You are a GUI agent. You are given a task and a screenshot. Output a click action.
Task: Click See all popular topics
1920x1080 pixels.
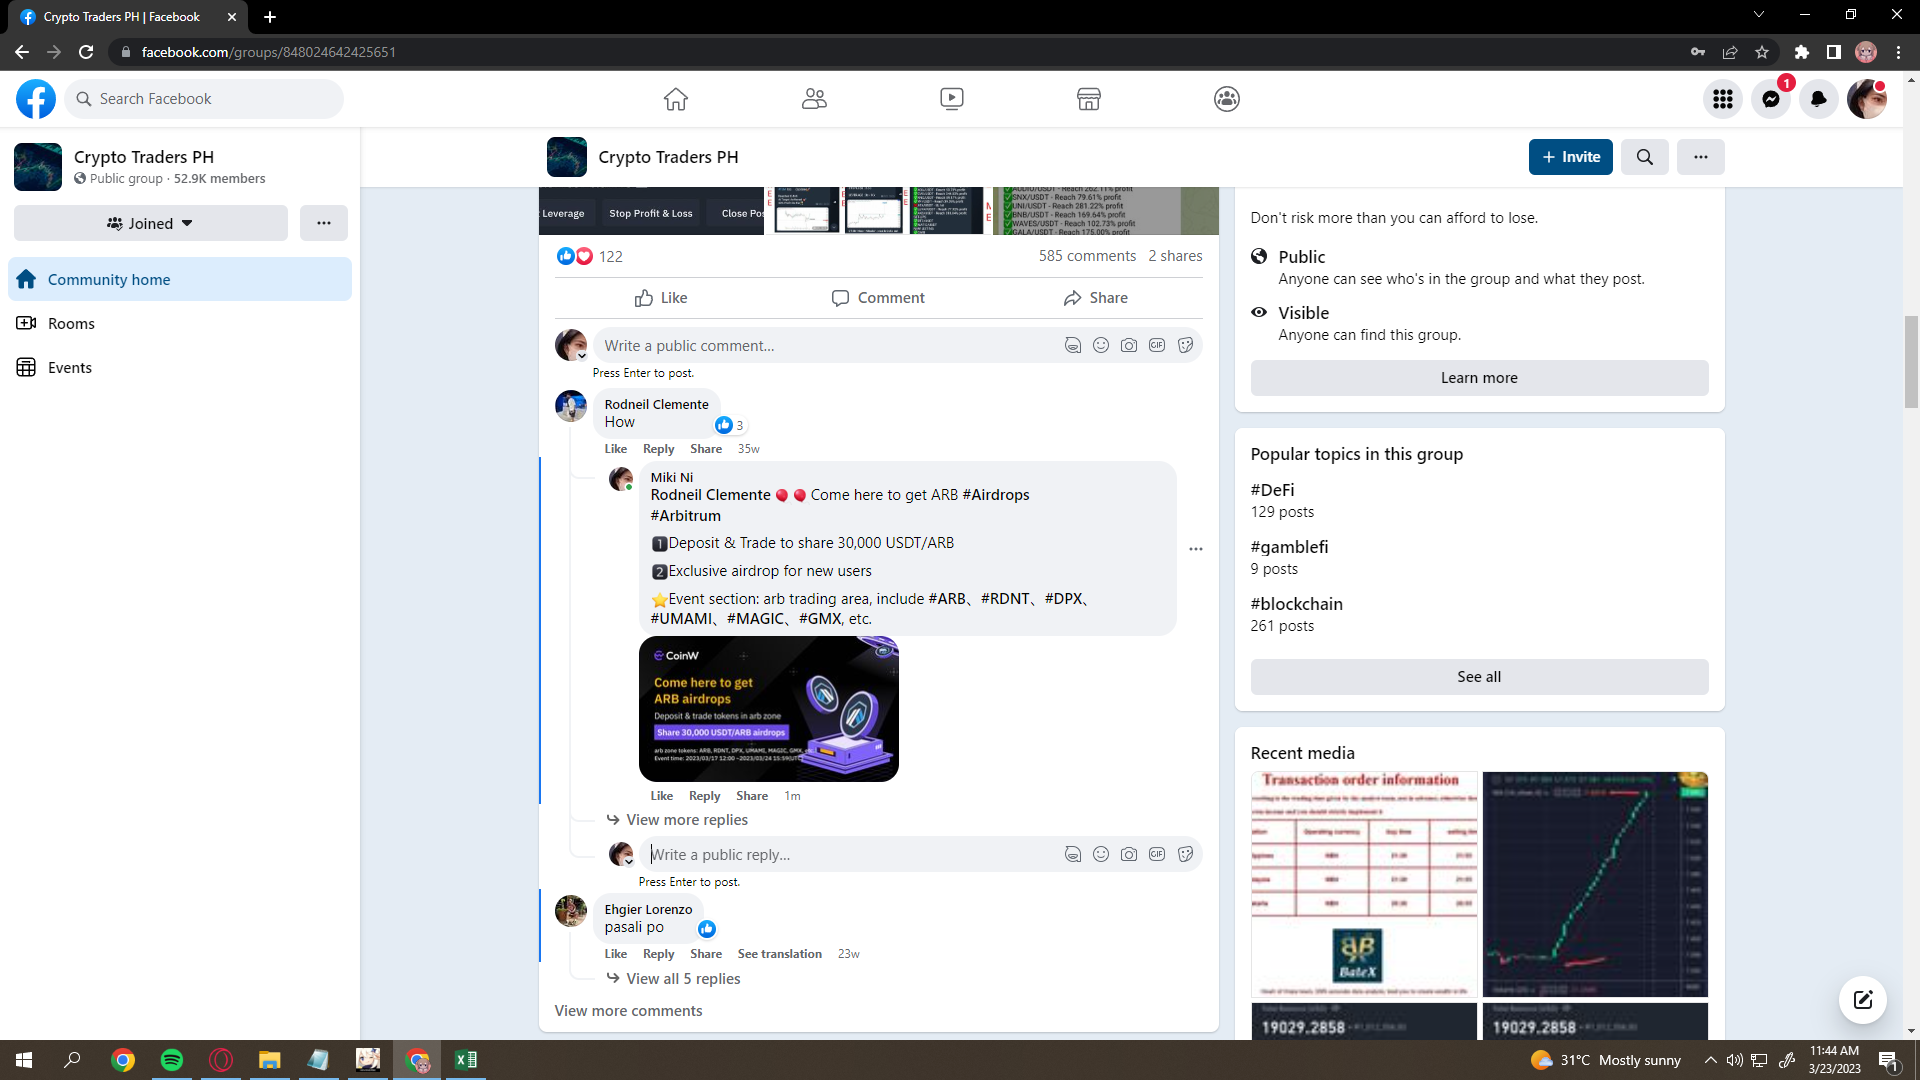[x=1478, y=677]
